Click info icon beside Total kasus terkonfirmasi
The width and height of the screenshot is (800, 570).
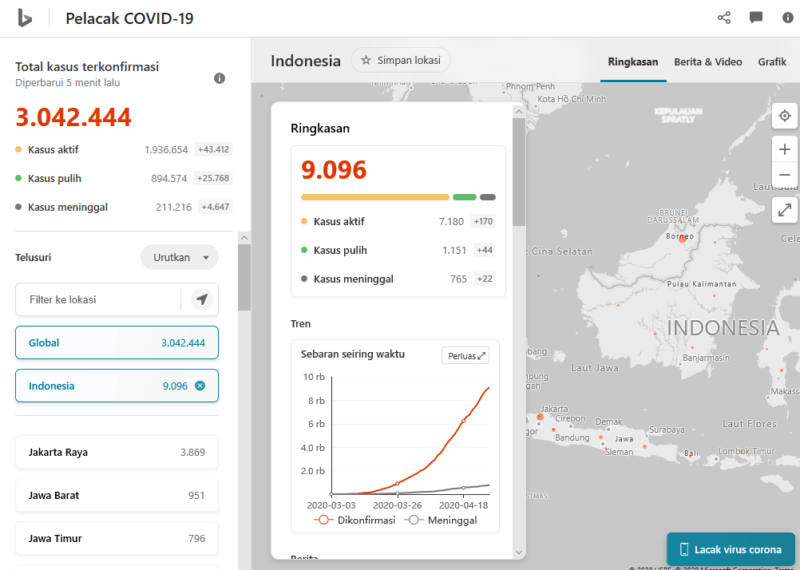[219, 78]
